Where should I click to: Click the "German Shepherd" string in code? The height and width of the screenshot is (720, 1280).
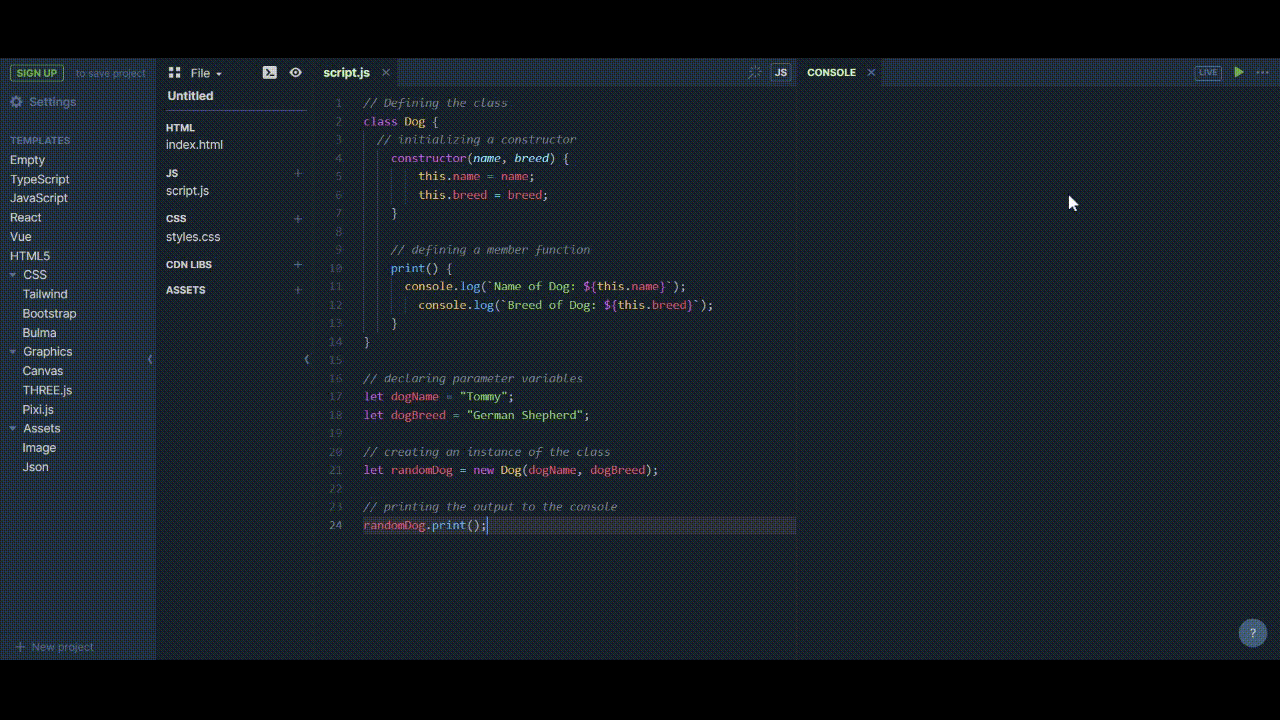(x=525, y=415)
